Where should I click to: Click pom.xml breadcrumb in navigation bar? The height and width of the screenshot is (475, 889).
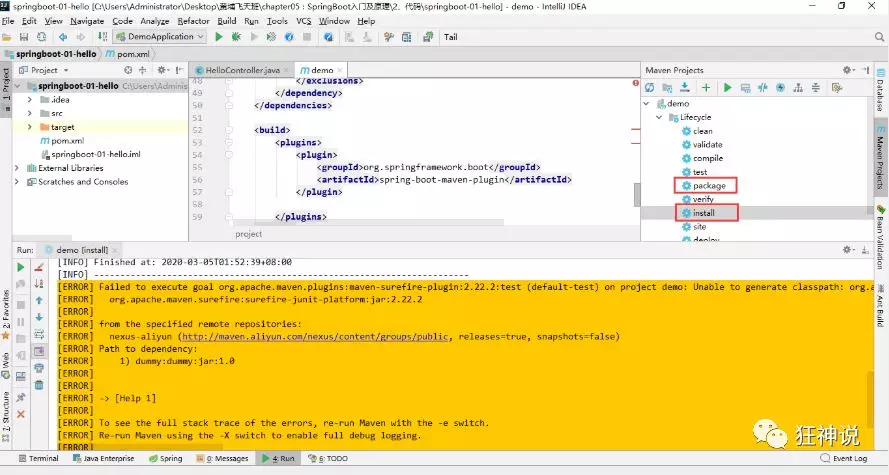pos(128,54)
